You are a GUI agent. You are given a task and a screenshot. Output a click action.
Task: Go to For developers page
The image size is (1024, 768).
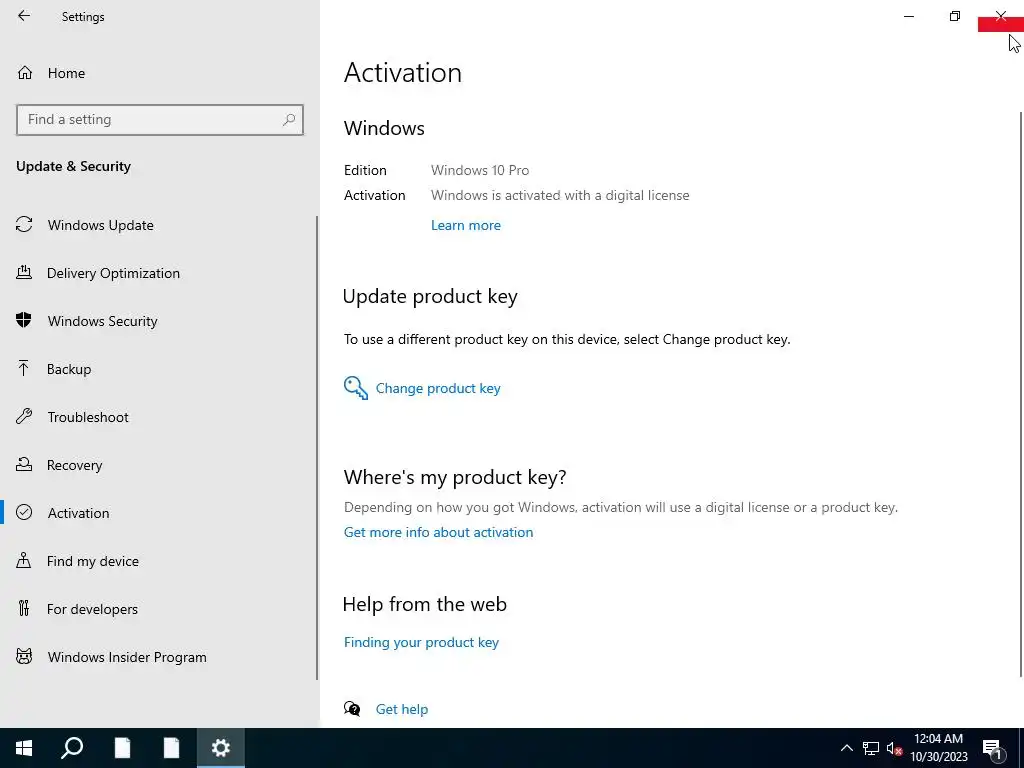92,609
